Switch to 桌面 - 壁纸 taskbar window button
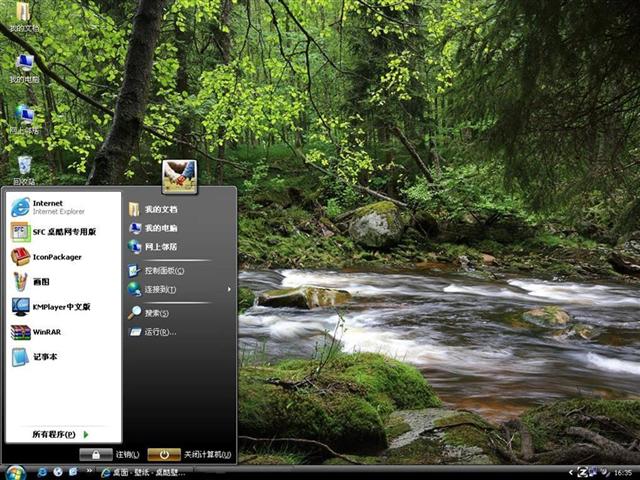The width and height of the screenshot is (640, 480). tap(143, 473)
